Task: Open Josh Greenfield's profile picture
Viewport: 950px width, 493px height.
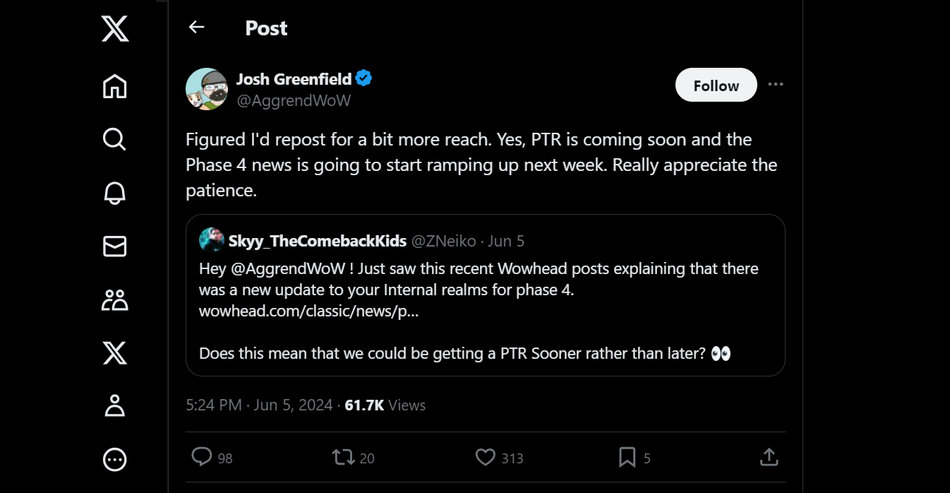Action: [207, 89]
